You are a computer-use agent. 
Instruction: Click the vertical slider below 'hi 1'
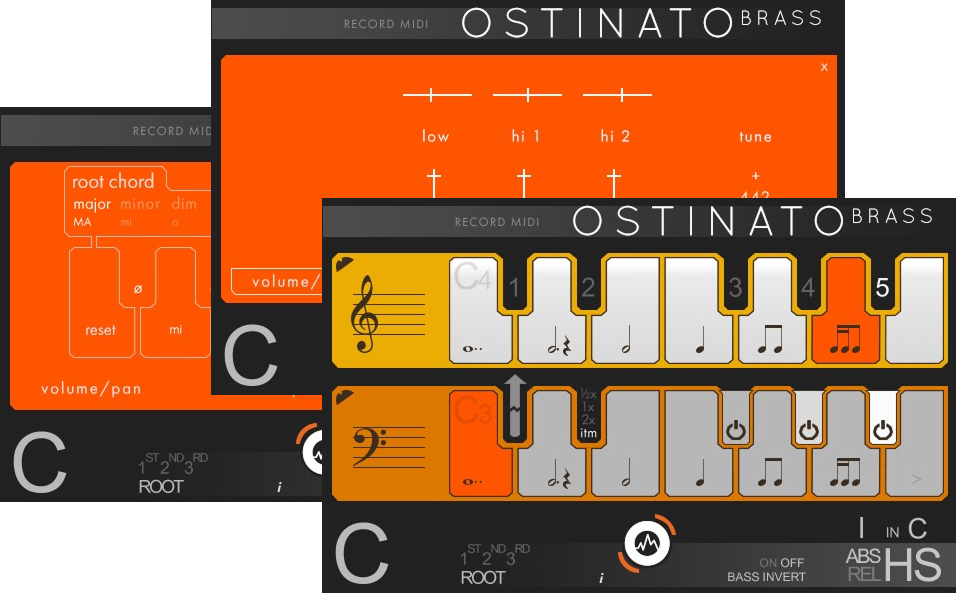pos(524,184)
